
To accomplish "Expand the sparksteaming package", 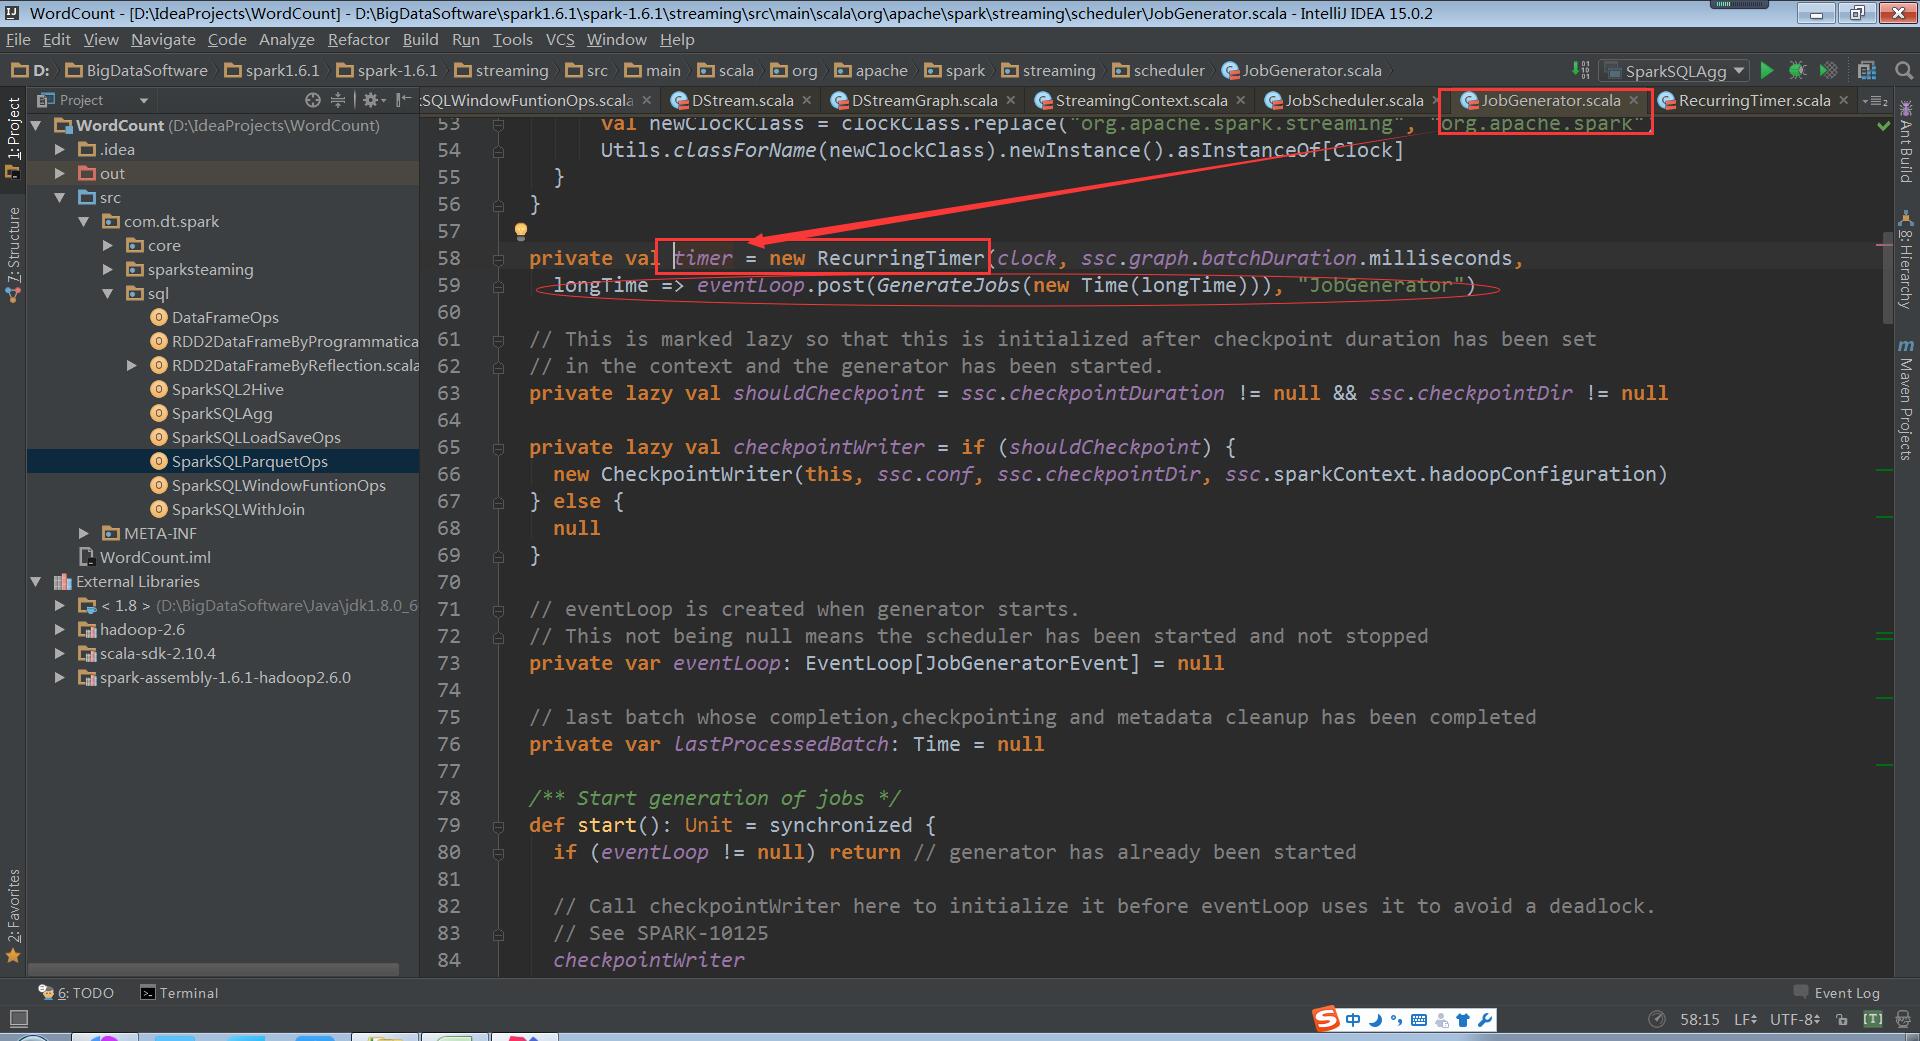I will pyautogui.click(x=108, y=269).
